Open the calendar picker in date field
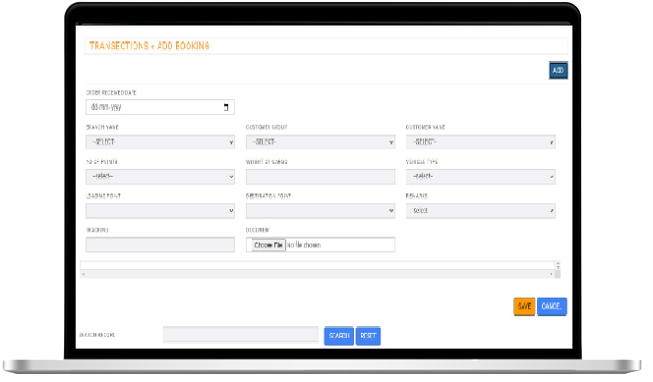653x382 pixels. pos(226,107)
